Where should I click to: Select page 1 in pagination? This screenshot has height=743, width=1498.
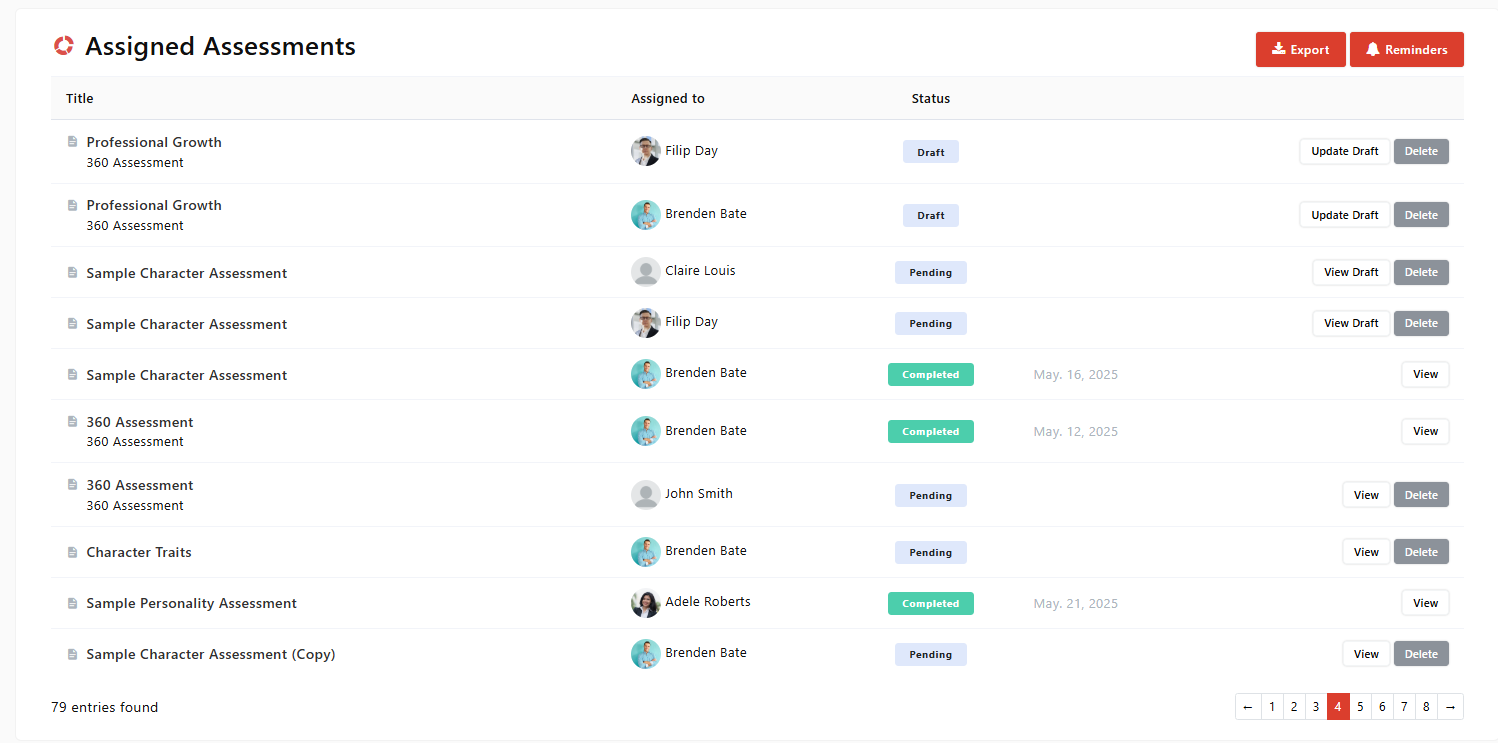[1272, 707]
